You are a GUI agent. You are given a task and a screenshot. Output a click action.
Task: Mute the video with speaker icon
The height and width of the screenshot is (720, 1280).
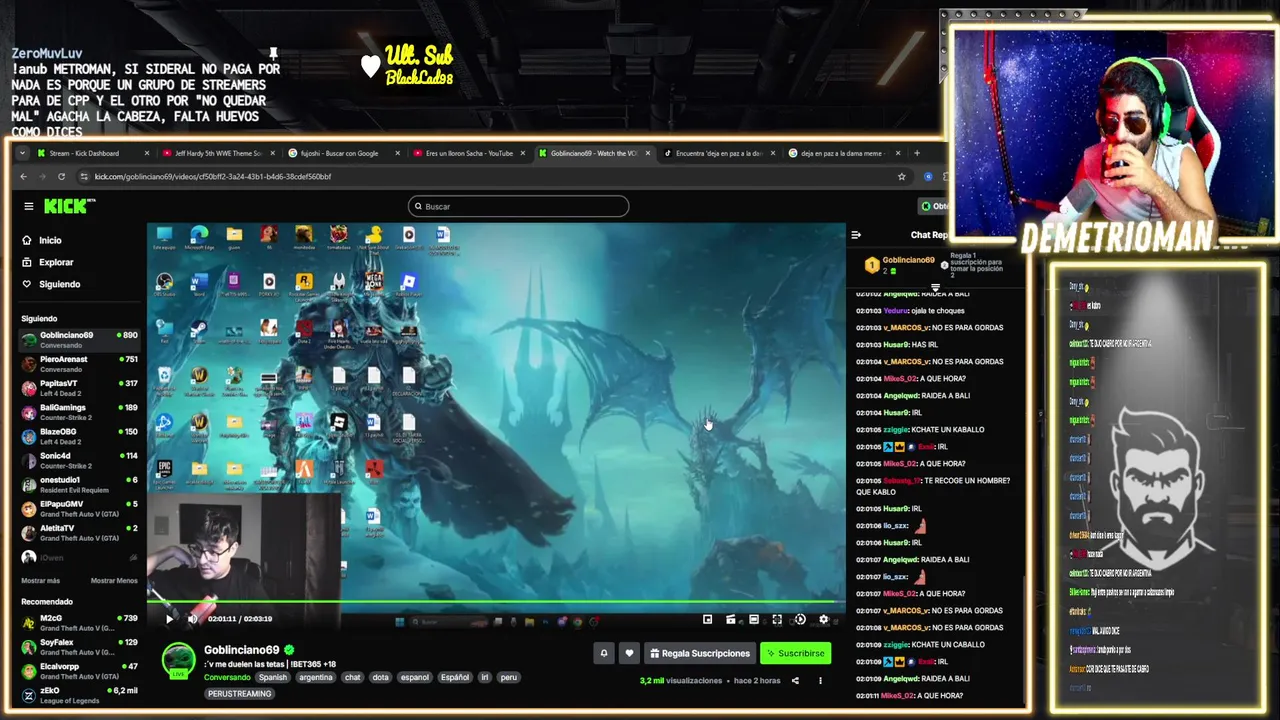tap(192, 620)
